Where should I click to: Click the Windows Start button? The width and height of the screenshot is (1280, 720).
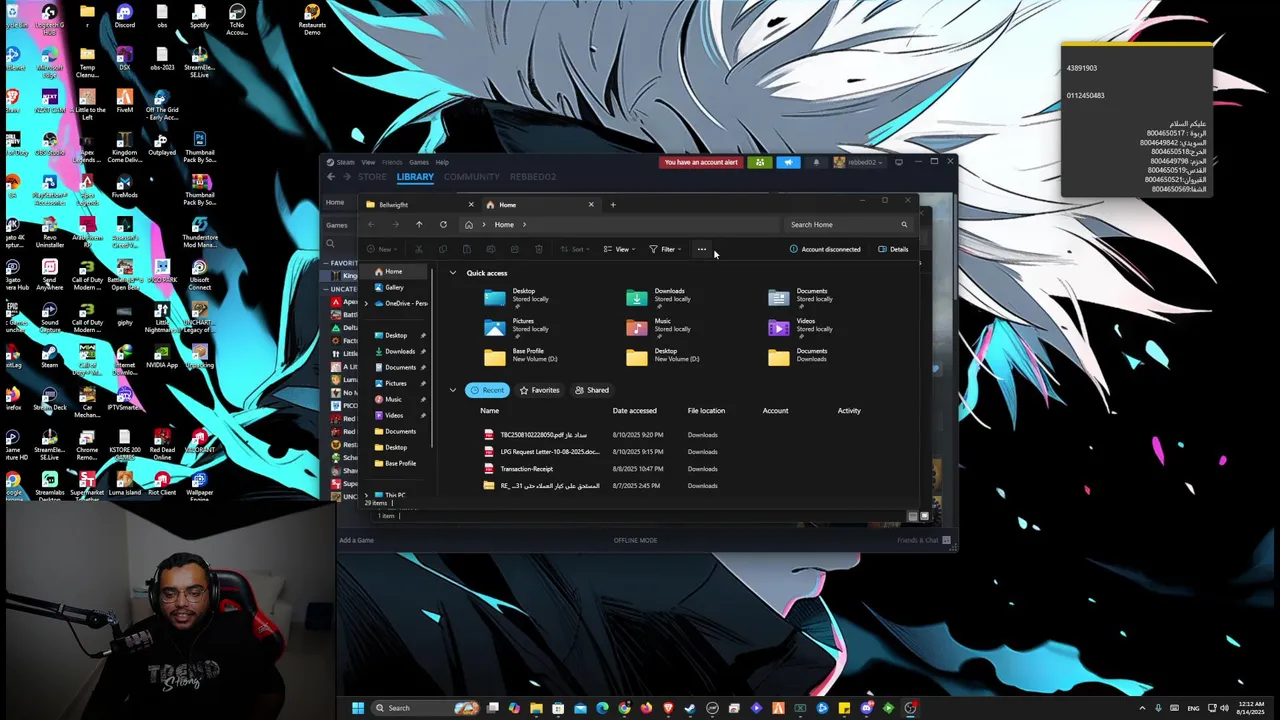point(358,708)
